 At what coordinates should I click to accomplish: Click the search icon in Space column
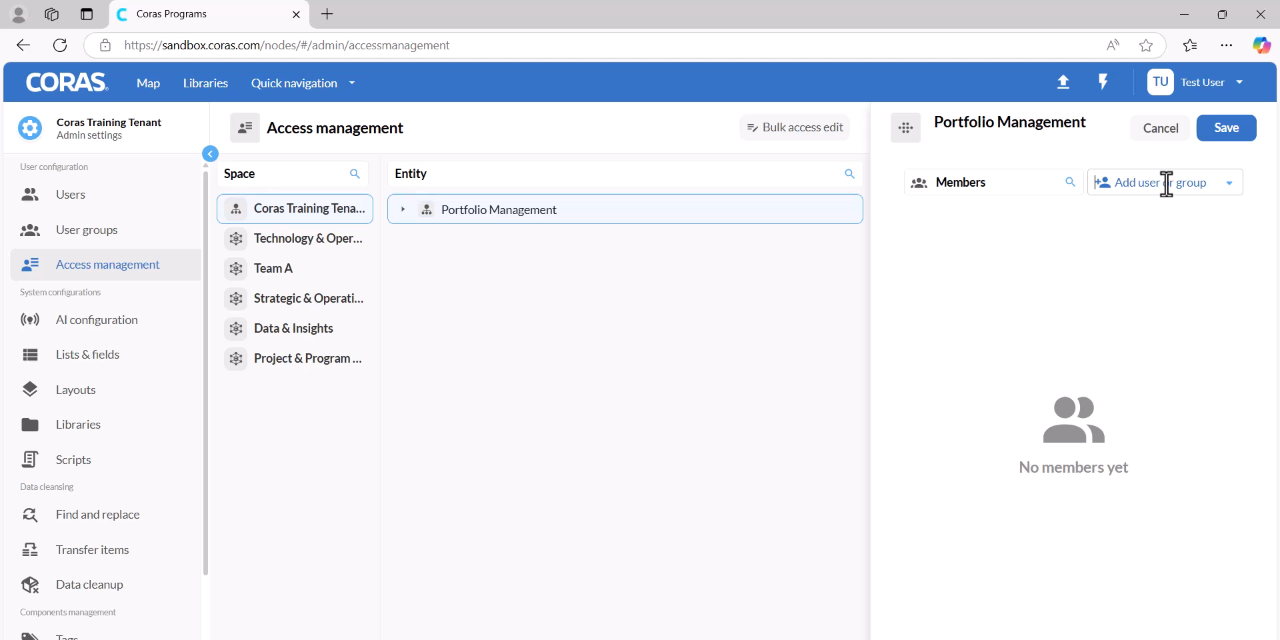tap(354, 174)
